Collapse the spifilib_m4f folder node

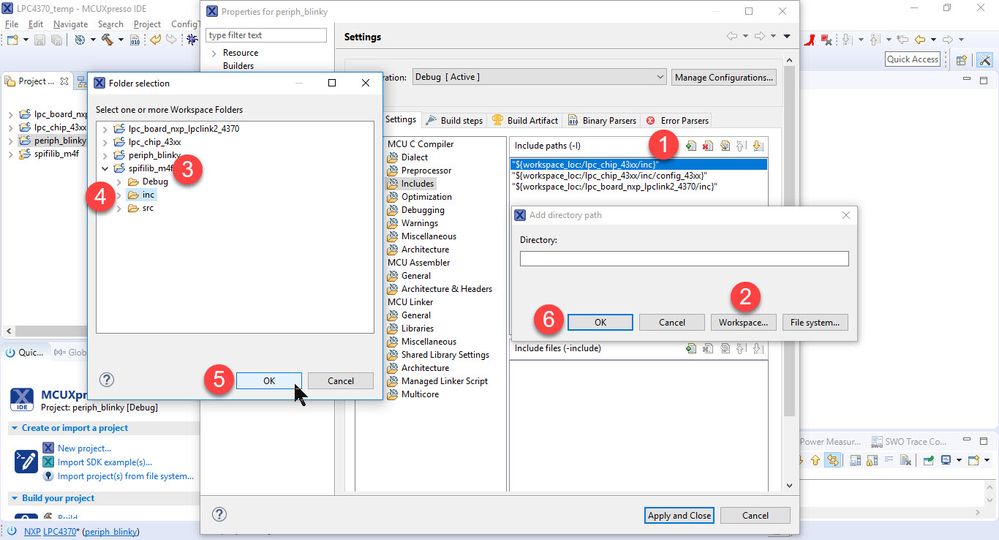105,169
